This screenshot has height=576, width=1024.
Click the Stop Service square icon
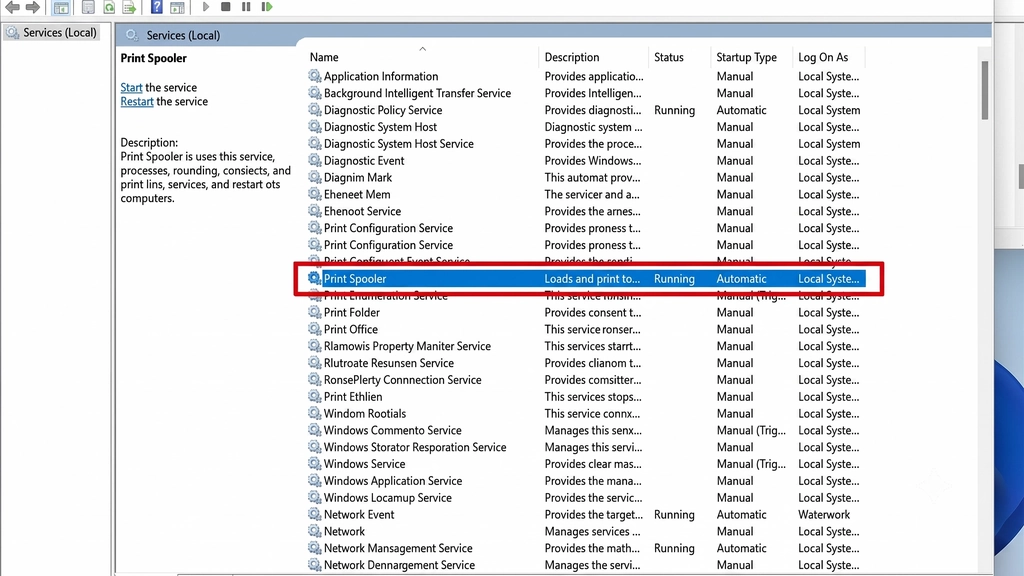[225, 7]
